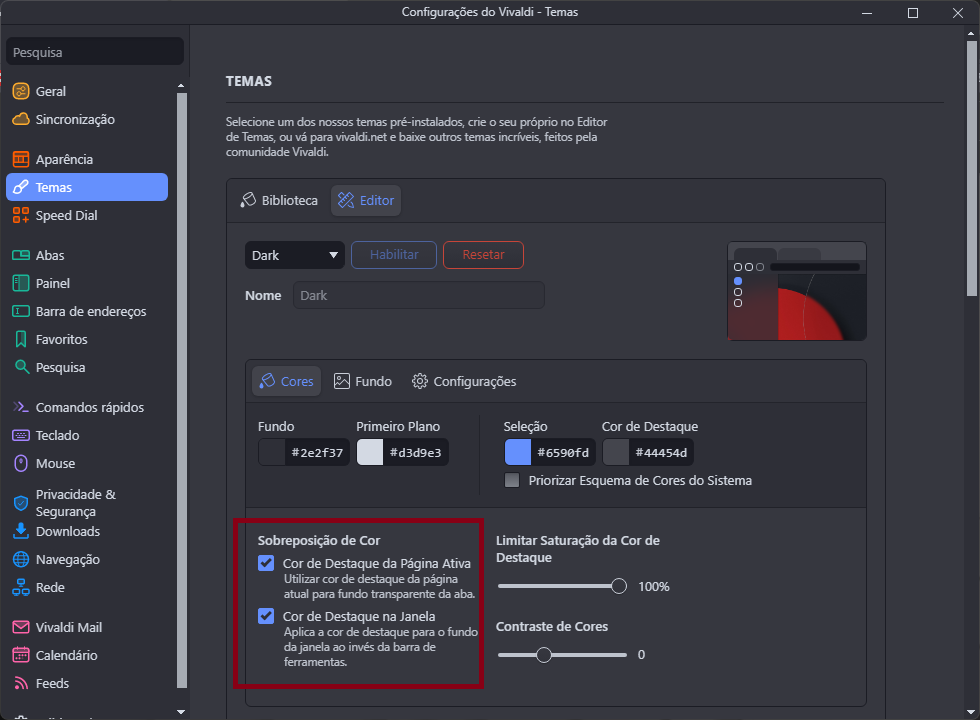
Task: Maximize the Vivaldi settings window
Action: click(x=913, y=12)
